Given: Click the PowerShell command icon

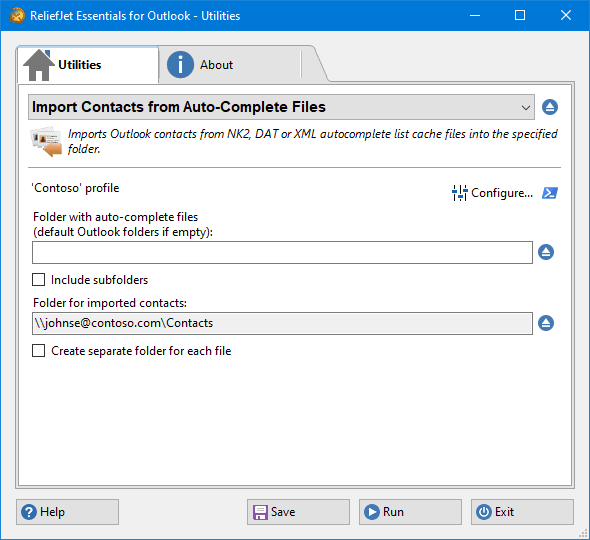Looking at the screenshot, I should coord(550,193).
